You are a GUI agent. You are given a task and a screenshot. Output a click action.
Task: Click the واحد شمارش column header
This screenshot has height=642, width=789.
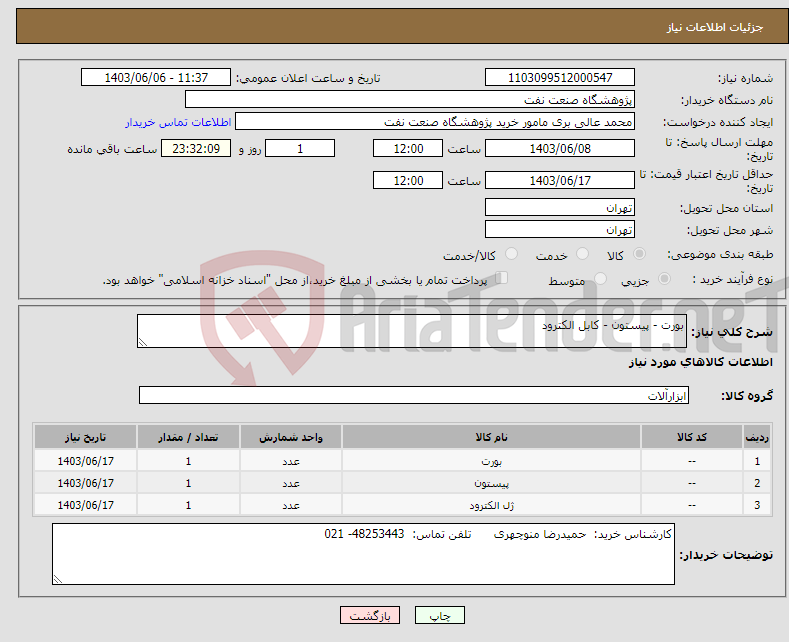tap(291, 437)
